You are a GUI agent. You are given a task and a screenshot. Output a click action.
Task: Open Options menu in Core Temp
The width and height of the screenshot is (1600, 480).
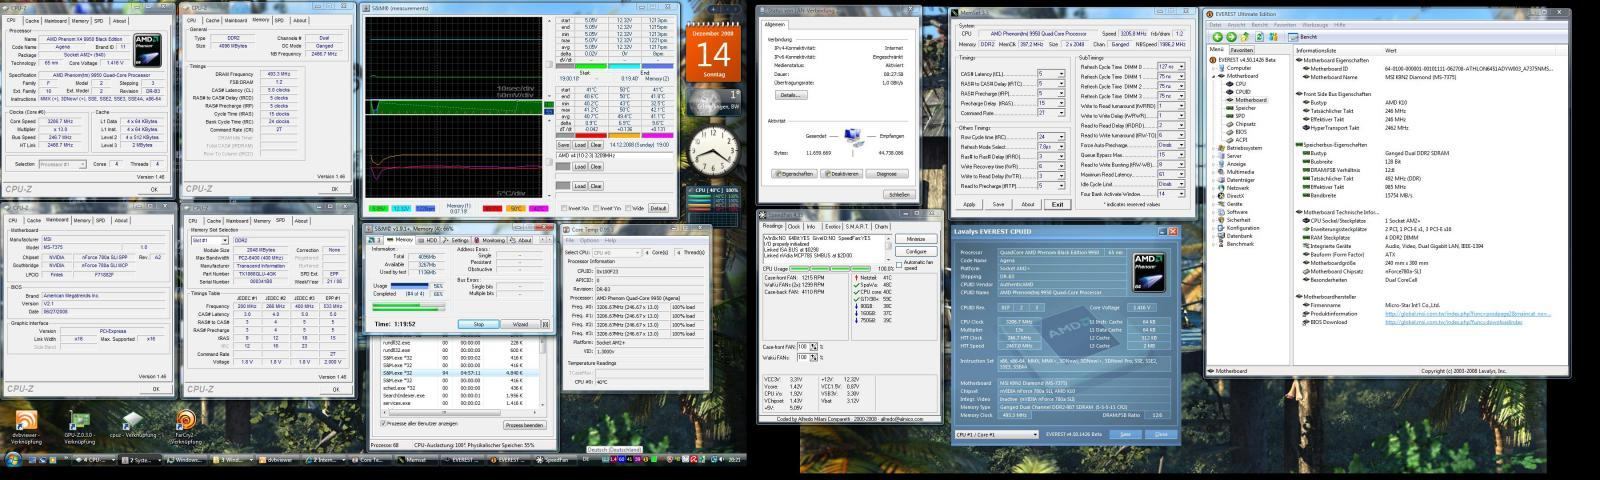click(x=589, y=240)
